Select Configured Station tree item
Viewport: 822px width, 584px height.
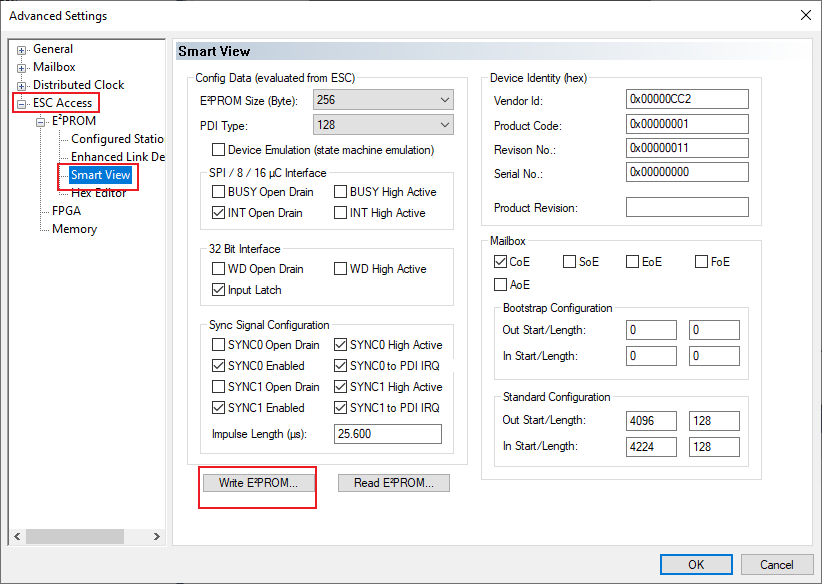click(116, 139)
